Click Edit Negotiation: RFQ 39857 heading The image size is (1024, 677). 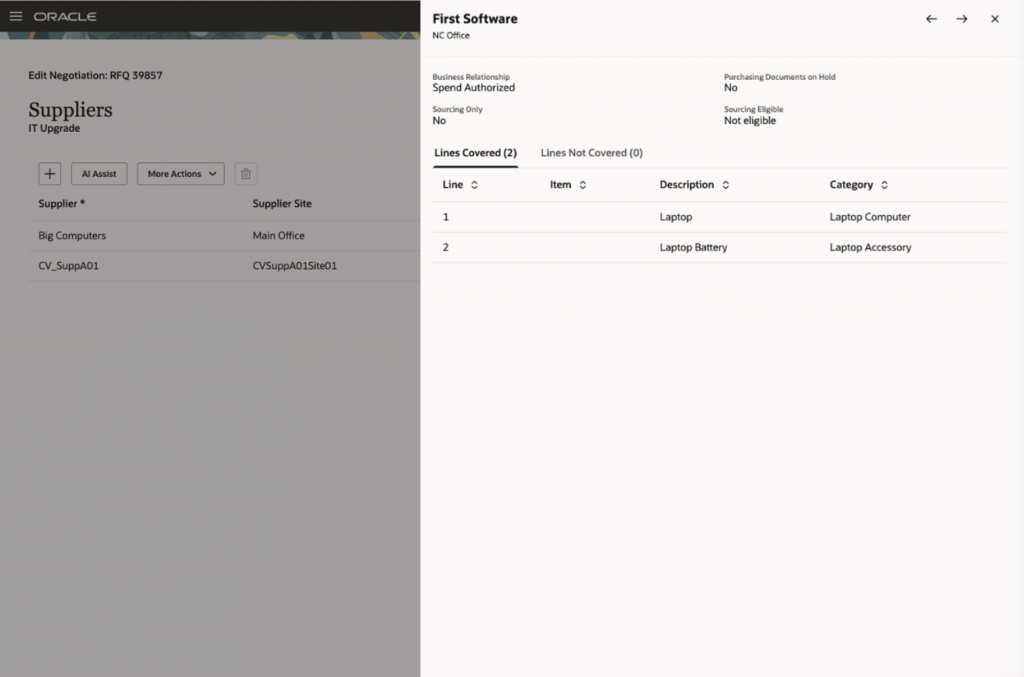click(95, 75)
